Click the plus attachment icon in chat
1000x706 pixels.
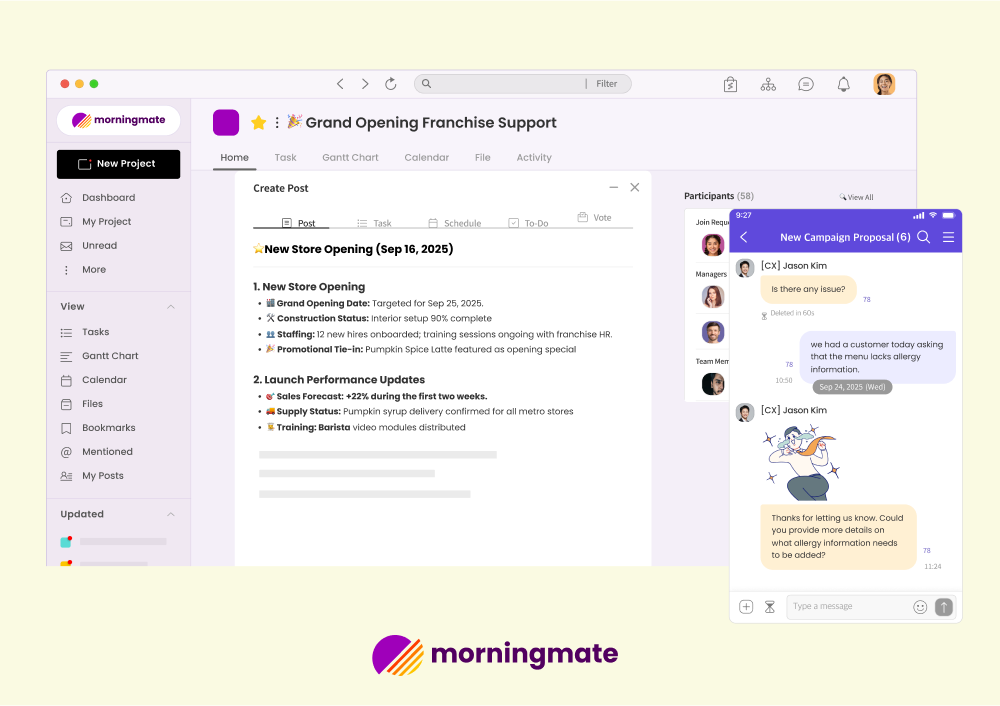tap(746, 607)
